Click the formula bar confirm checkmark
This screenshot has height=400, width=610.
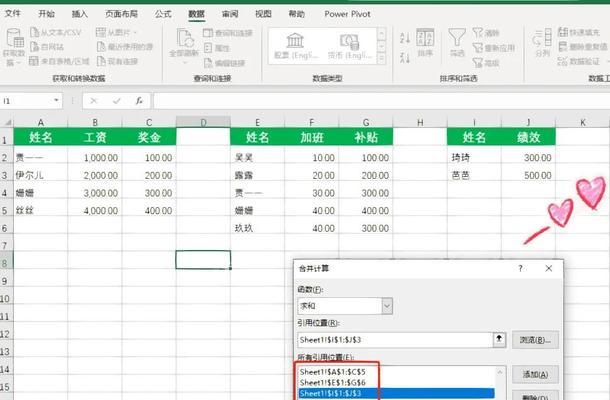[x=116, y=101]
